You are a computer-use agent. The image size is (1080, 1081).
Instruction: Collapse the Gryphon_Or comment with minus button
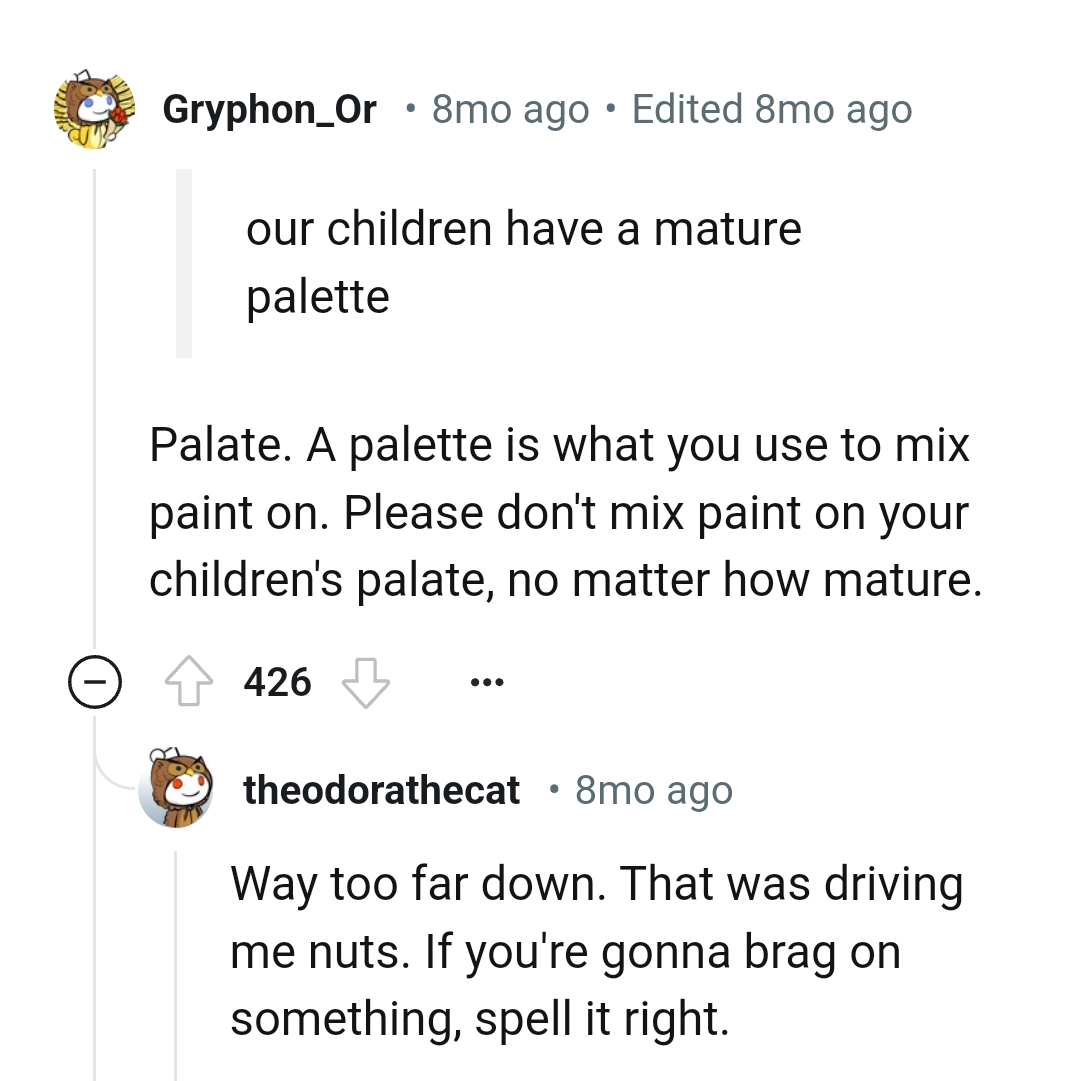click(x=95, y=683)
